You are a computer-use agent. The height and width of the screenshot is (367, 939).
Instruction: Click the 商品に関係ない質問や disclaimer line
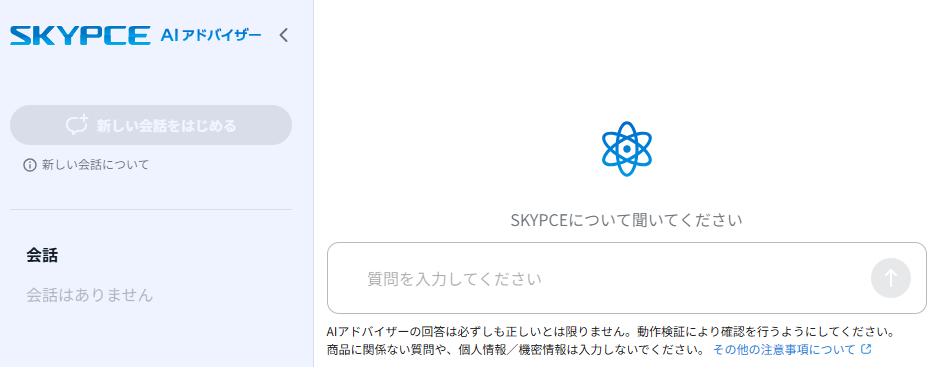515,348
